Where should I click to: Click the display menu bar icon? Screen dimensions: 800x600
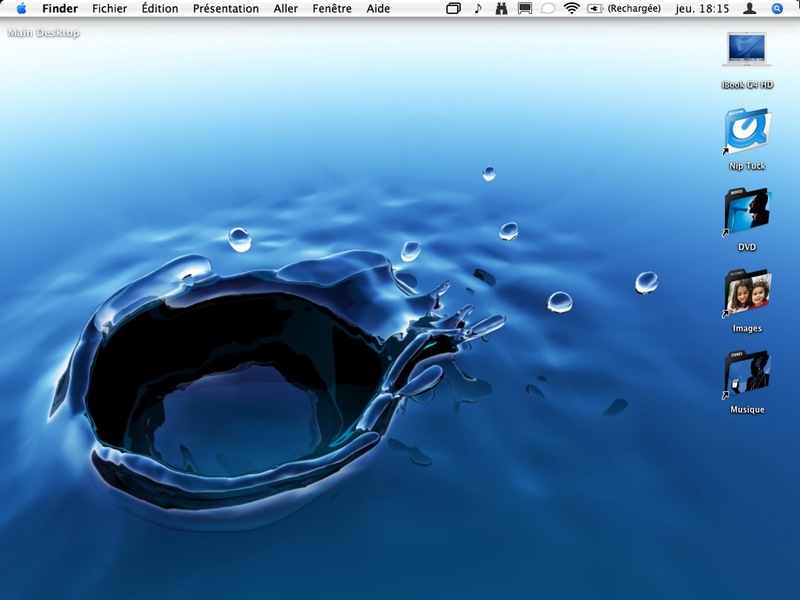tap(524, 9)
